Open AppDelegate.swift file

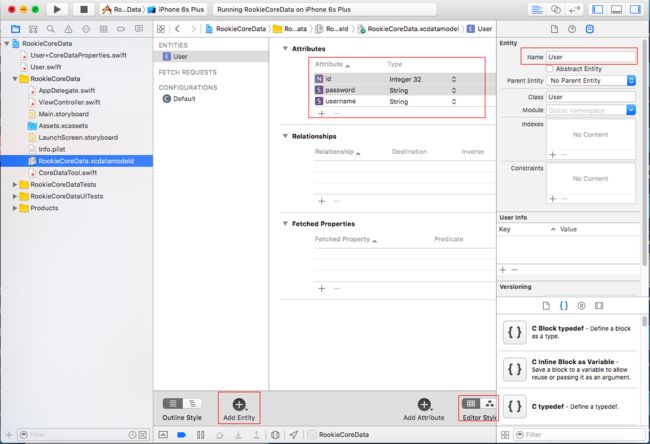[66, 90]
